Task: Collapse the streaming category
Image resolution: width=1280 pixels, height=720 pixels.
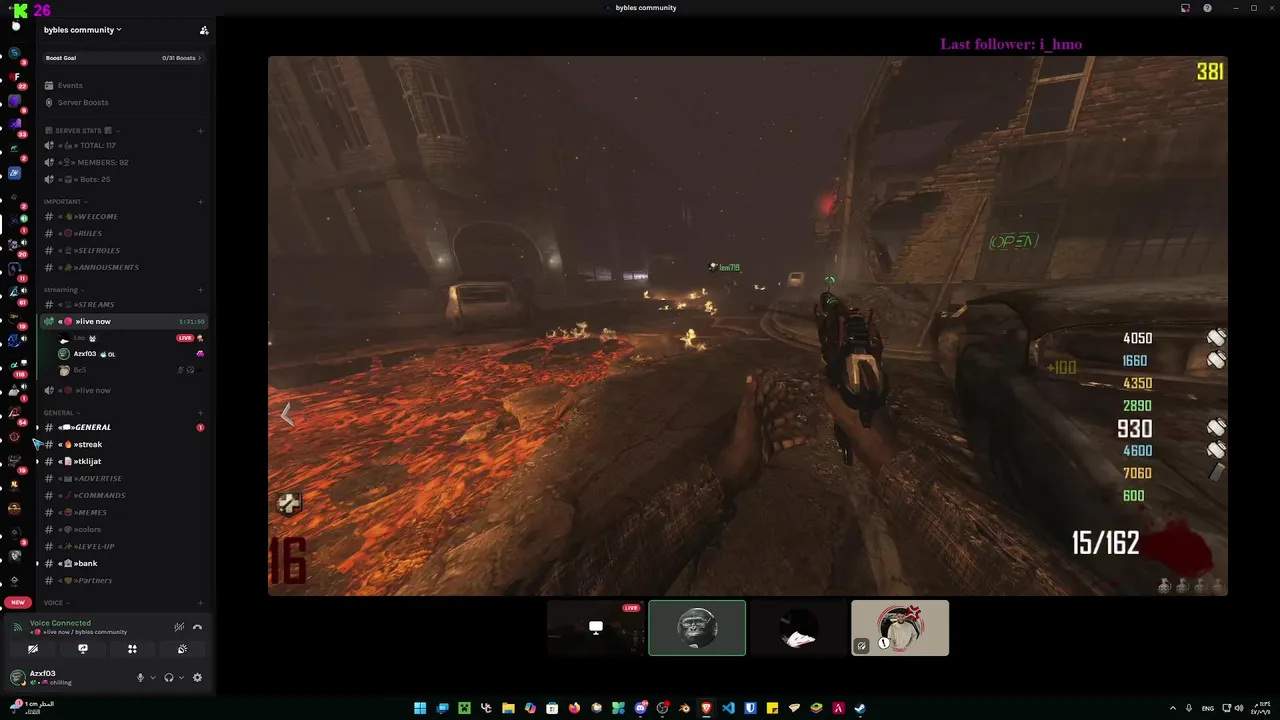Action: (x=63, y=290)
